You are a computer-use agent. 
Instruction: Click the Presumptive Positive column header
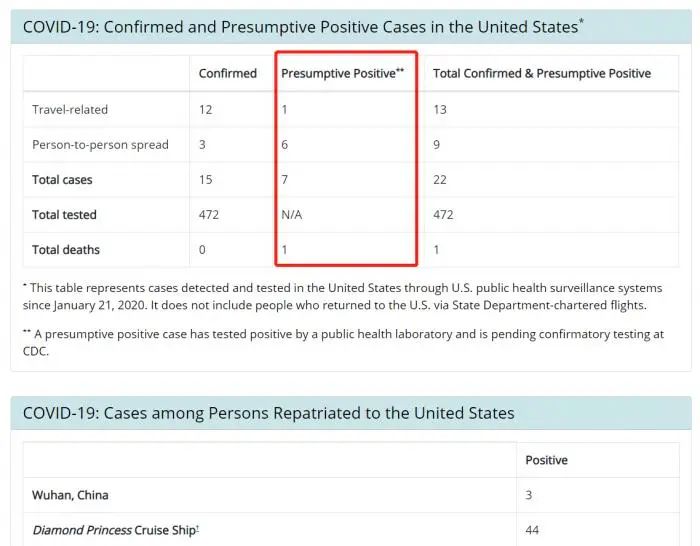[x=338, y=73]
